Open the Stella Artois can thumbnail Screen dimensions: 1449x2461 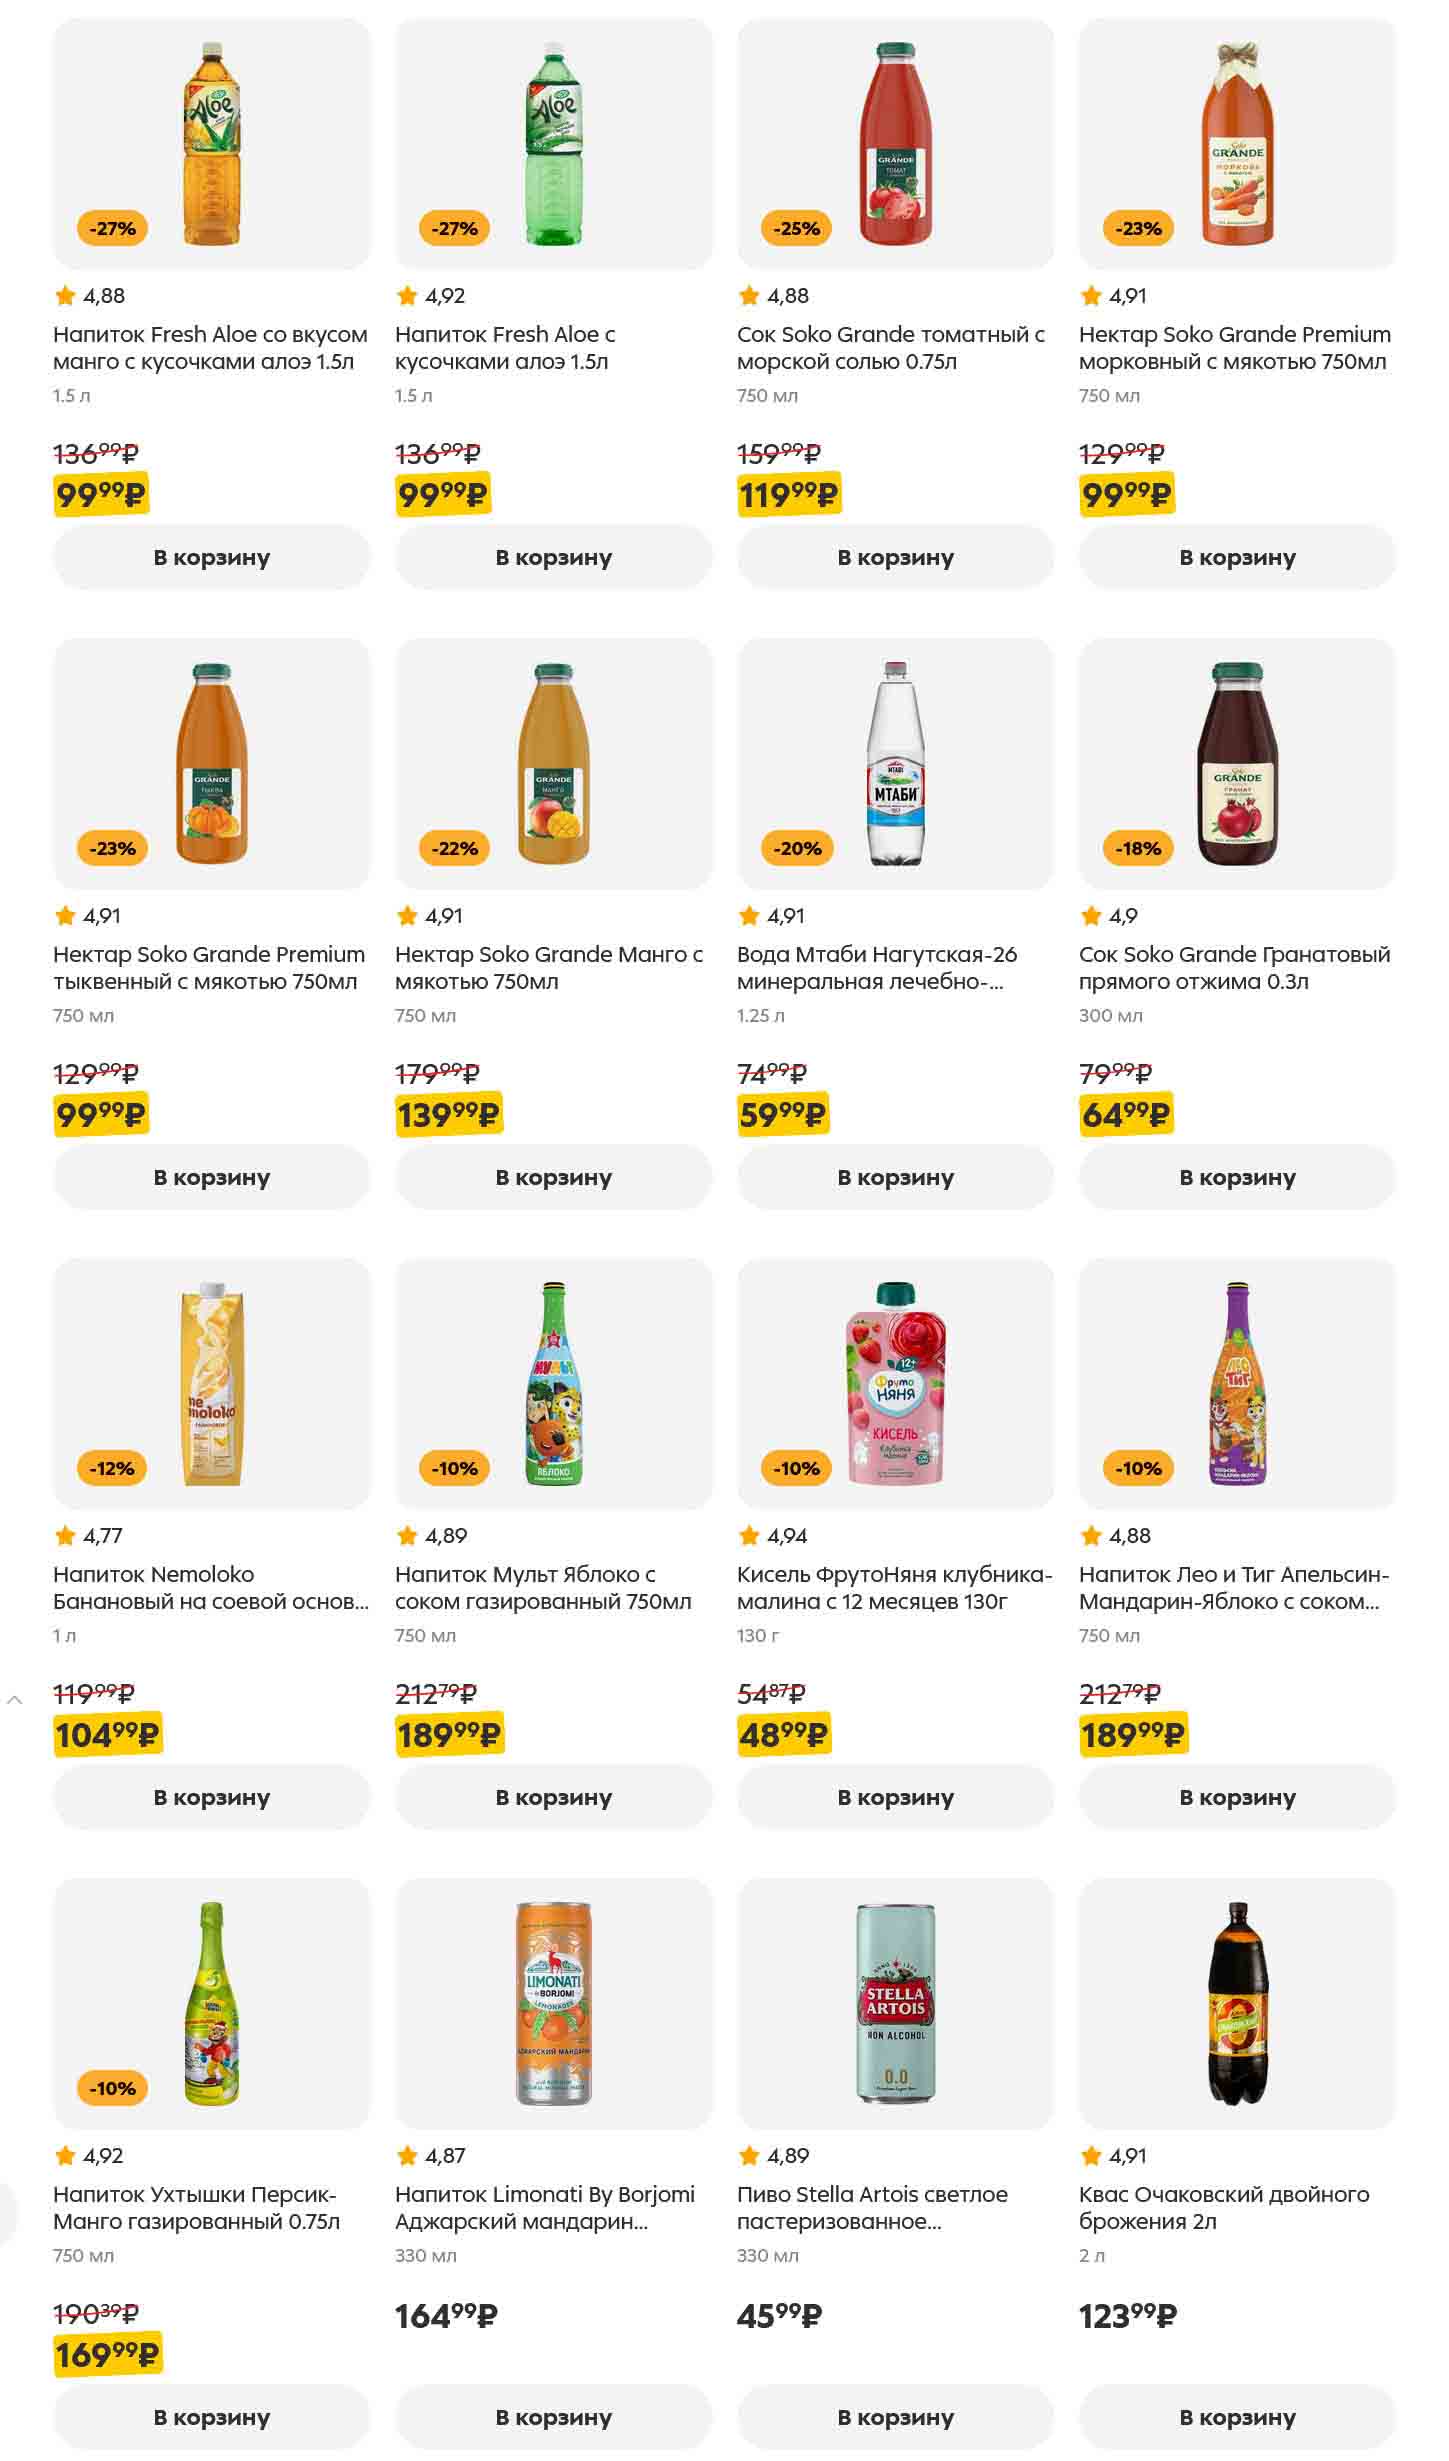(895, 2003)
